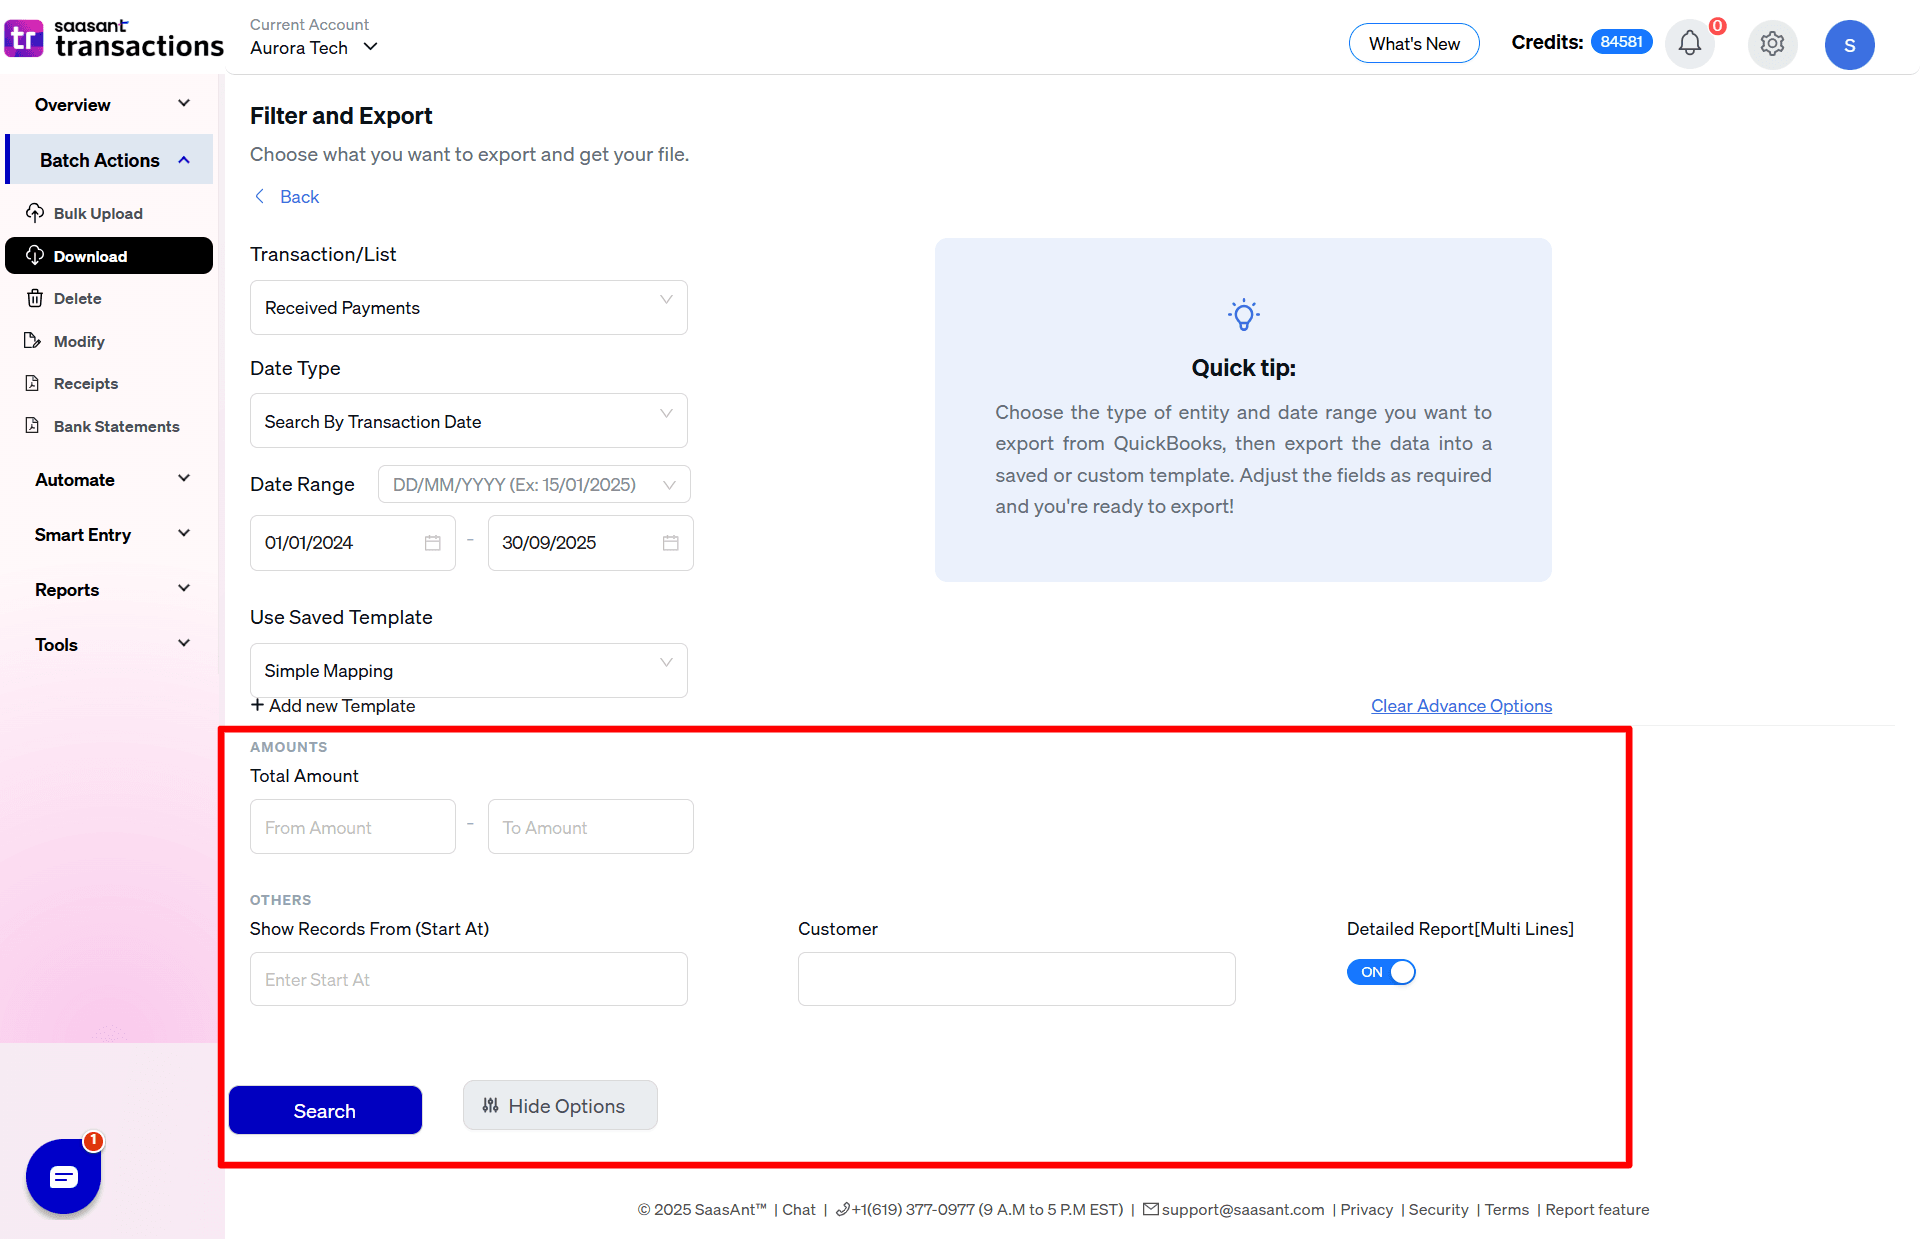The width and height of the screenshot is (1920, 1240).
Task: Open the notifications bell
Action: (x=1690, y=44)
